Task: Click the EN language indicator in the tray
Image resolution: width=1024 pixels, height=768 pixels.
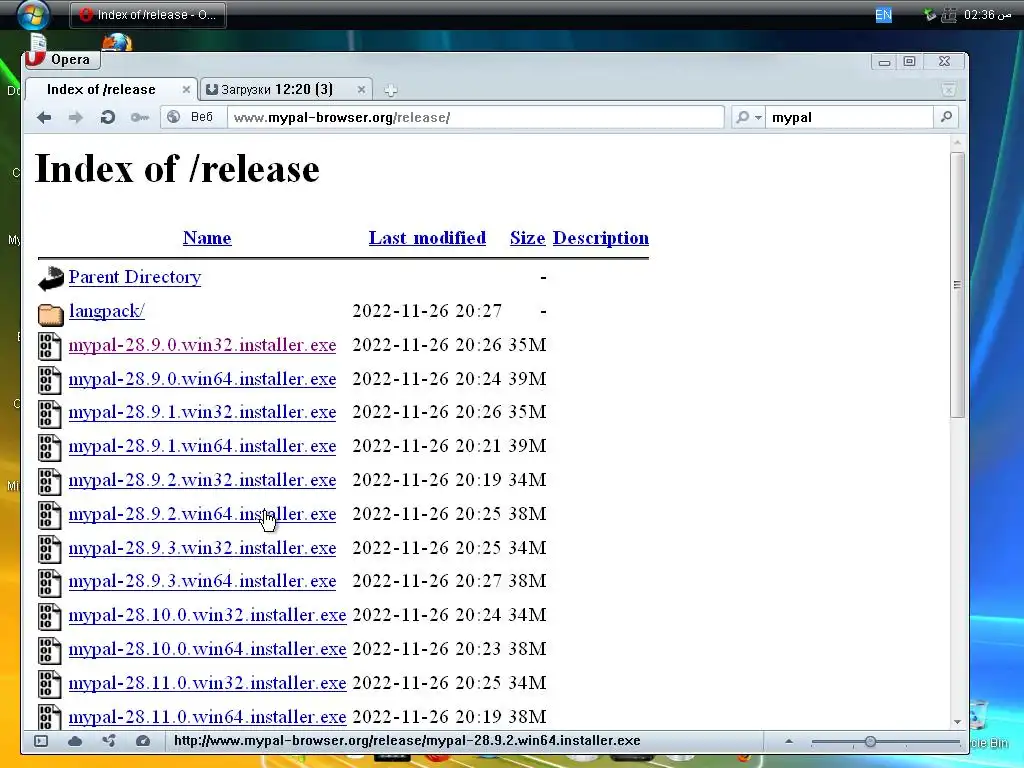Action: [x=883, y=14]
